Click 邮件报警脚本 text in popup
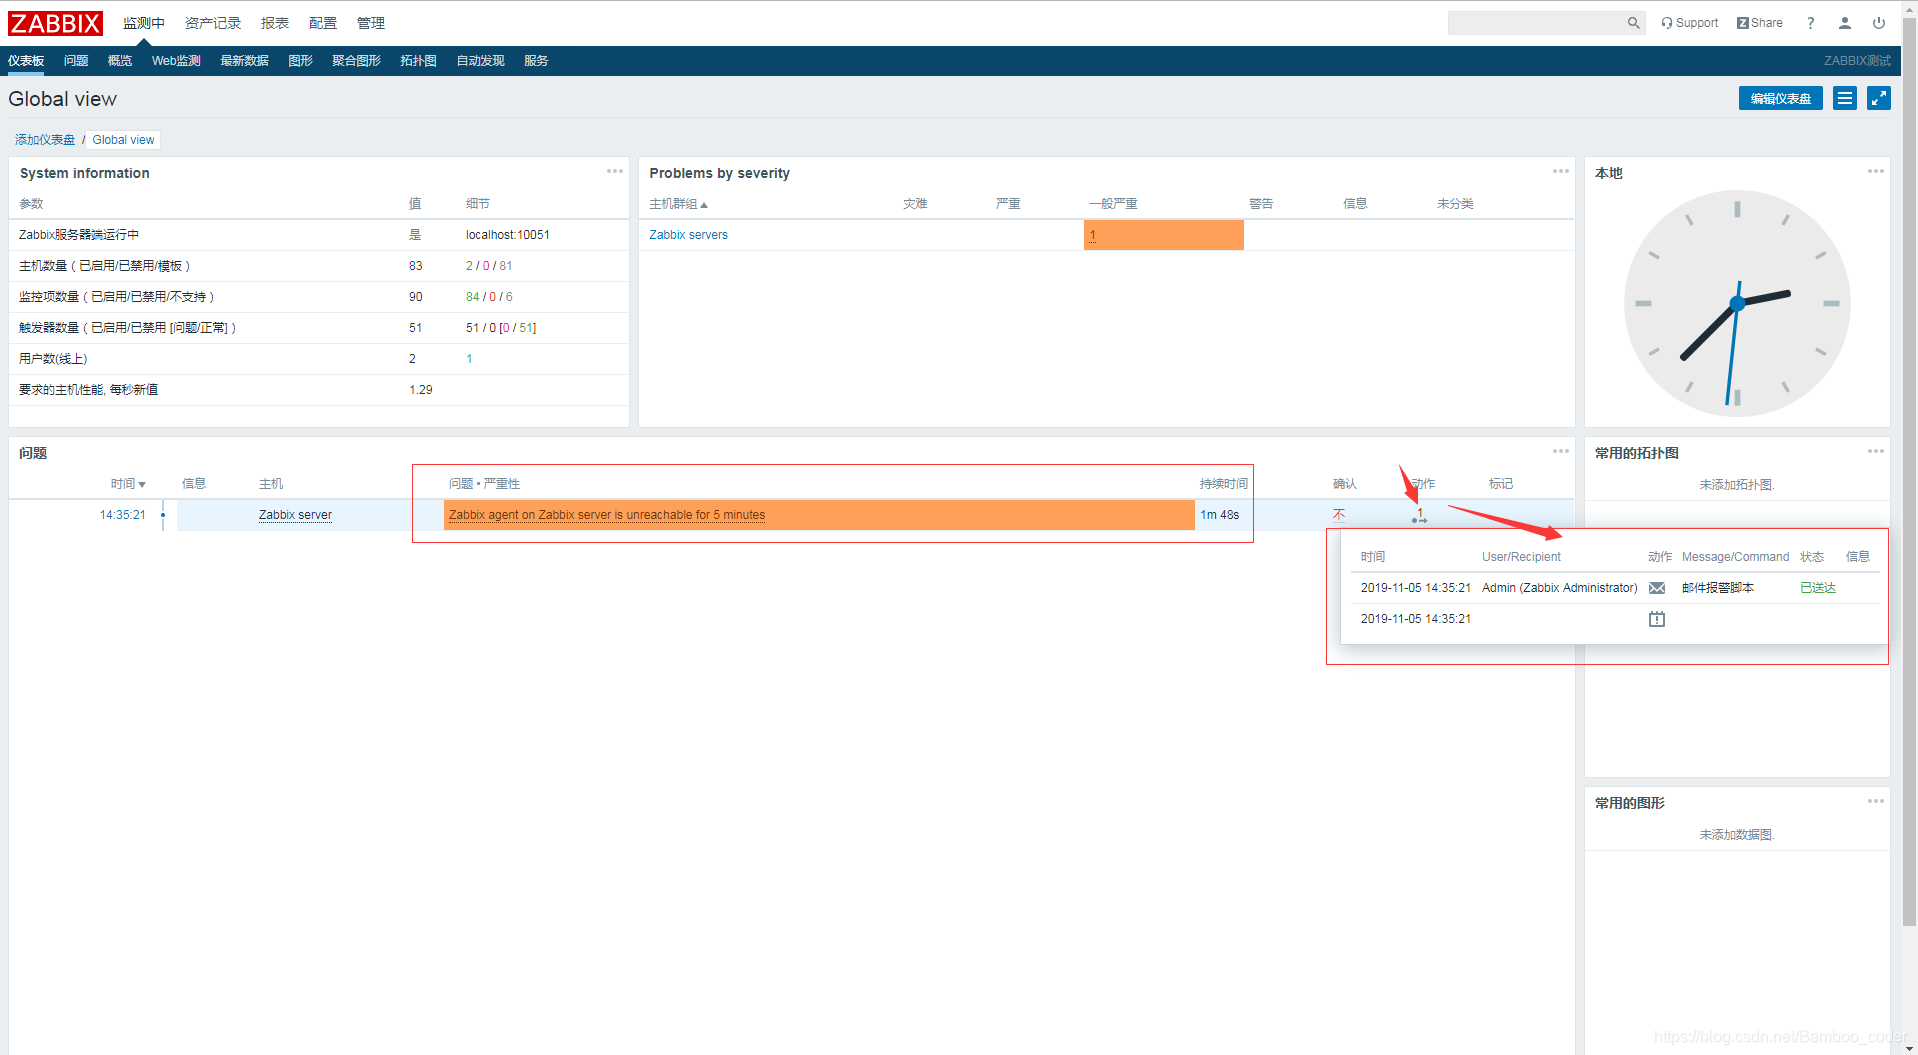Screen dimensions: 1918x1055 click(x=1718, y=588)
